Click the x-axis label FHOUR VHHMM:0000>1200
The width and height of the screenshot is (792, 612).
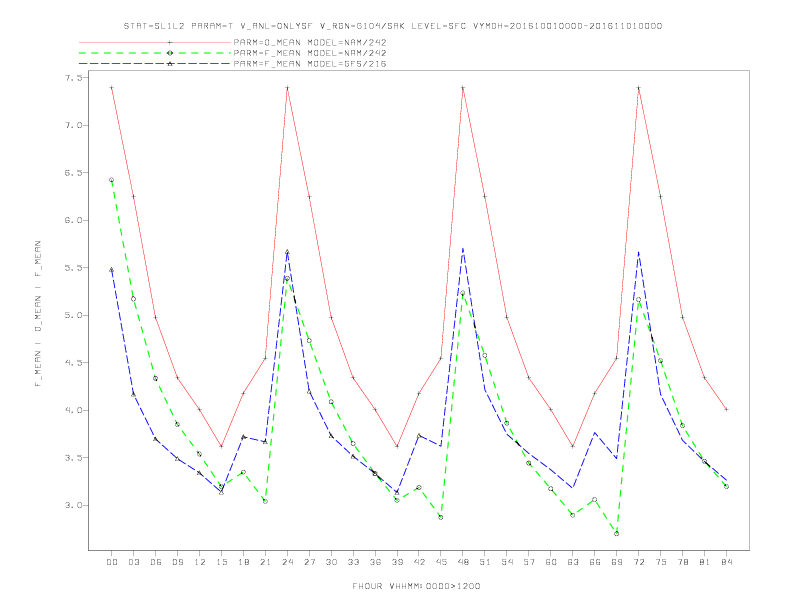pyautogui.click(x=416, y=586)
